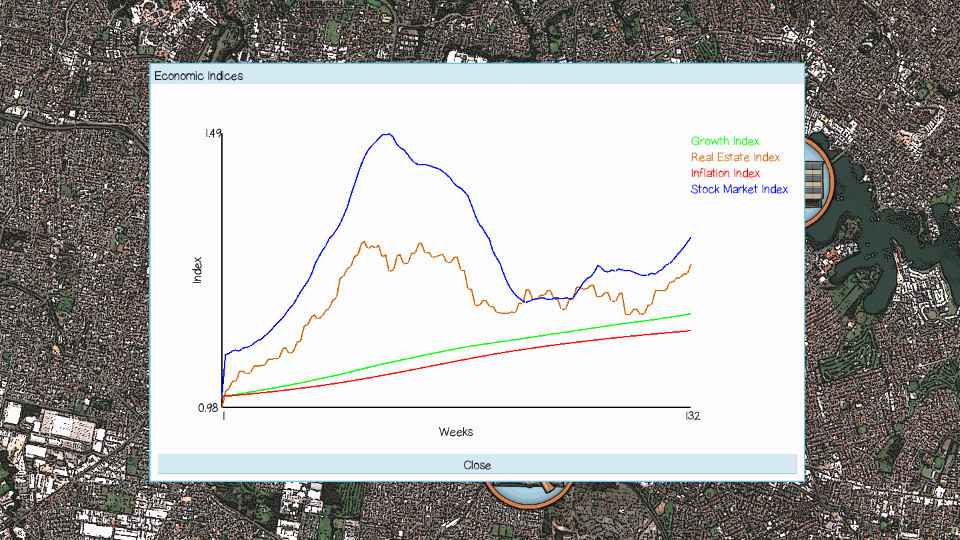
Task: Select the Stock Market Index legend label
Action: (x=739, y=190)
